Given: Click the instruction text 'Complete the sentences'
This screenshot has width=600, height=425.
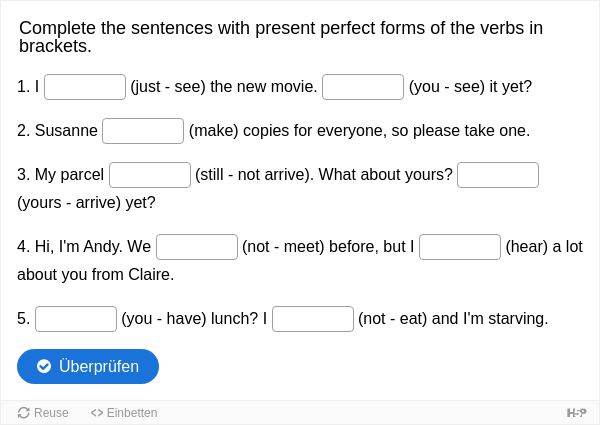Looking at the screenshot, I should (116, 28).
